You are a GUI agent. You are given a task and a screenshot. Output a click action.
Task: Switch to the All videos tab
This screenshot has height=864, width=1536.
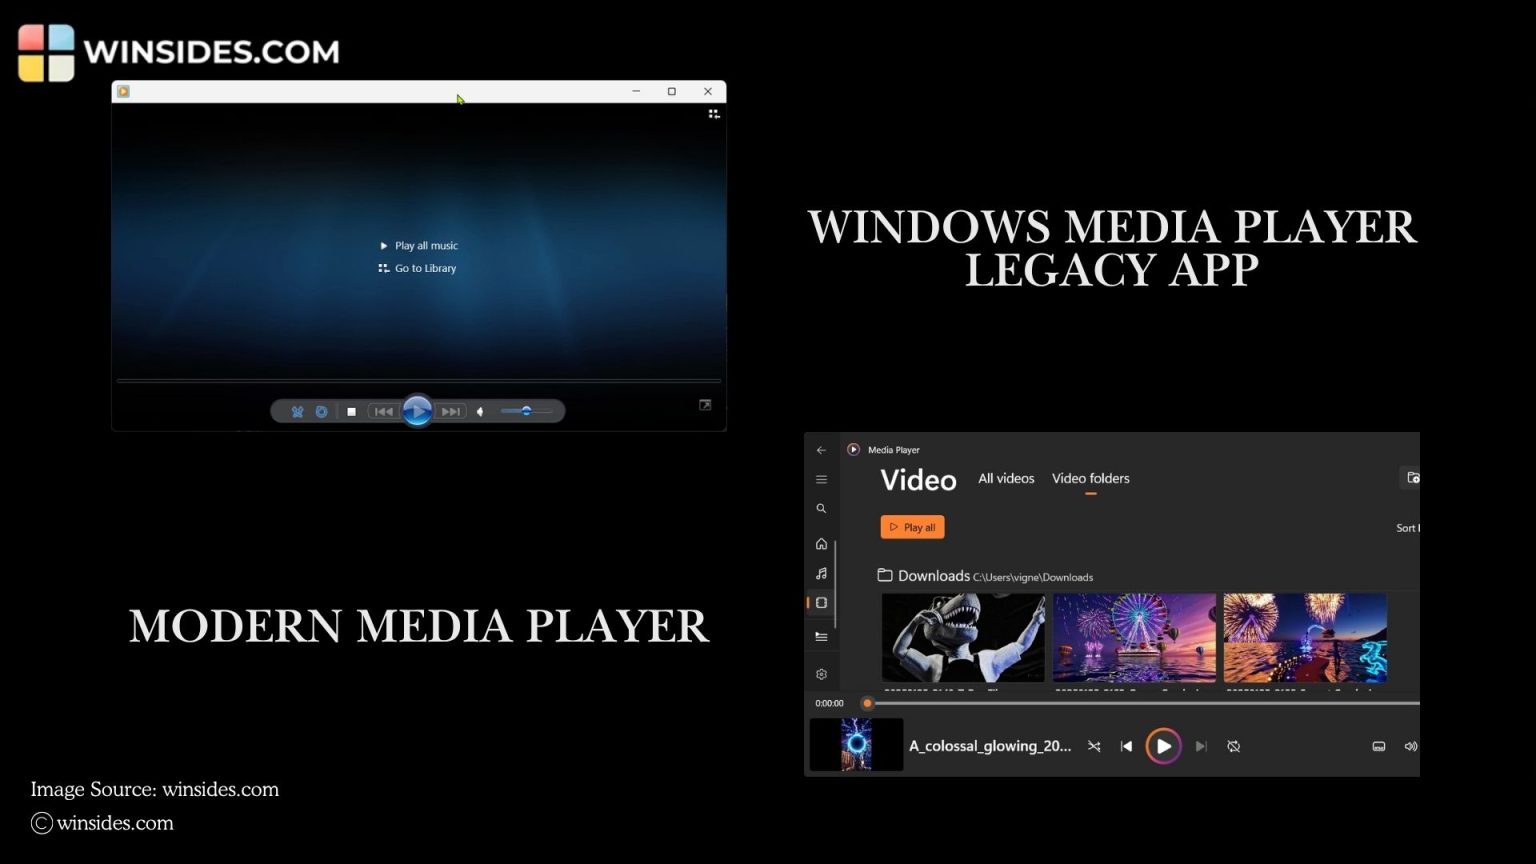tap(1006, 478)
